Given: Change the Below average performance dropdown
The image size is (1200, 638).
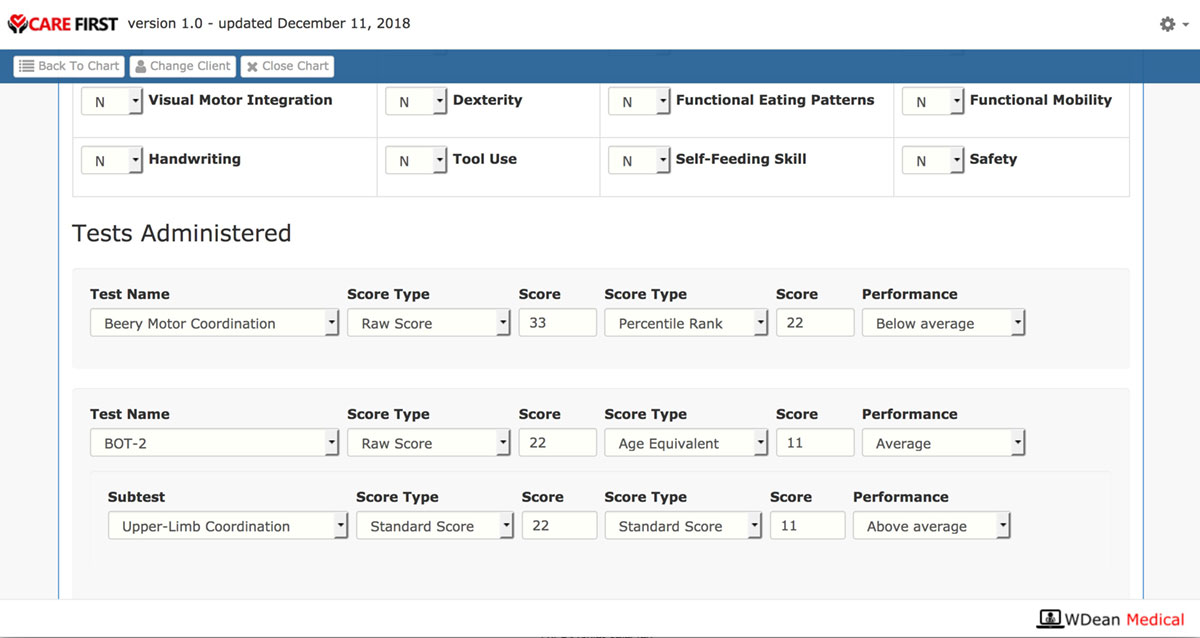Looking at the screenshot, I should [944, 323].
